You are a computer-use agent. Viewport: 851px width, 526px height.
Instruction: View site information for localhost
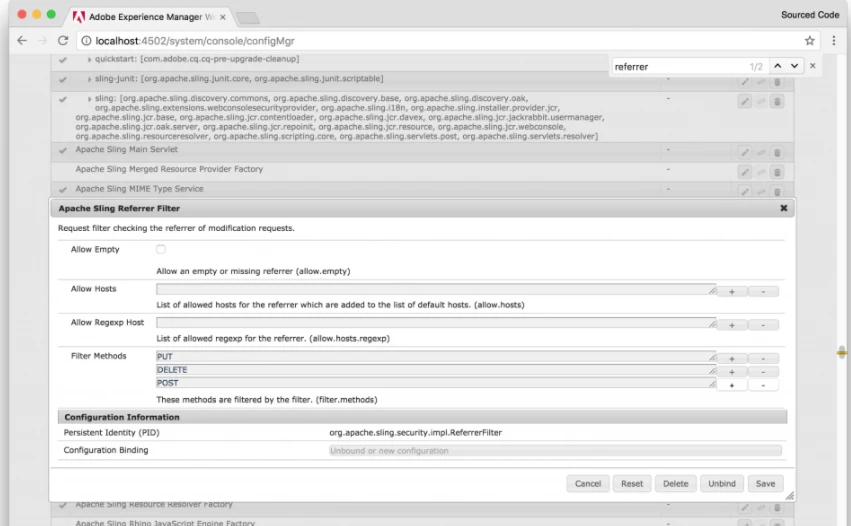click(x=86, y=41)
